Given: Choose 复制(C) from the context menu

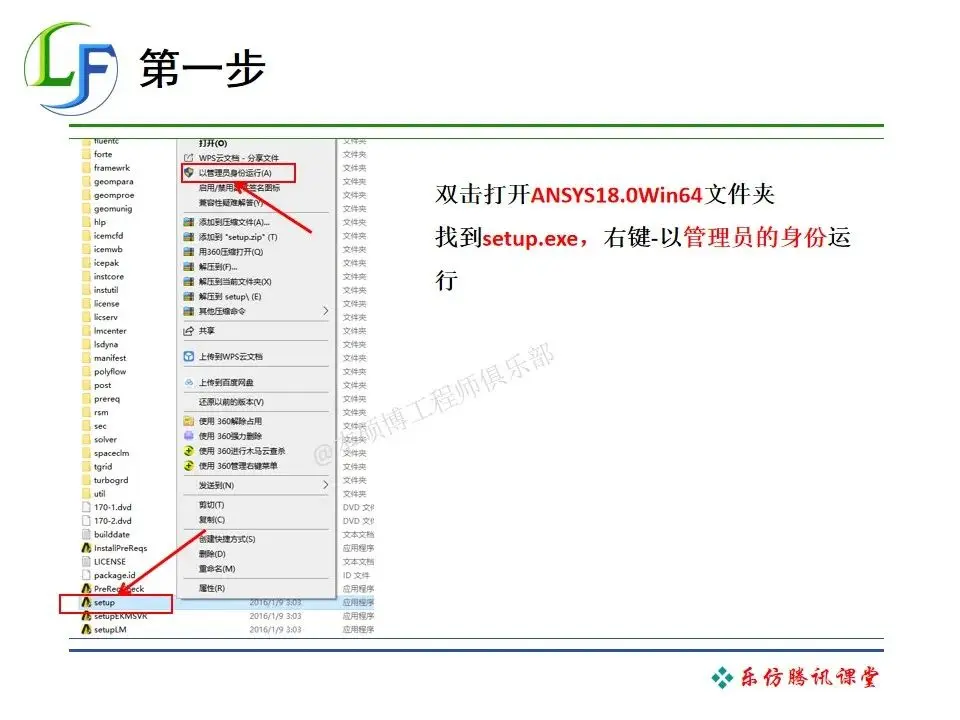Looking at the screenshot, I should point(212,520).
